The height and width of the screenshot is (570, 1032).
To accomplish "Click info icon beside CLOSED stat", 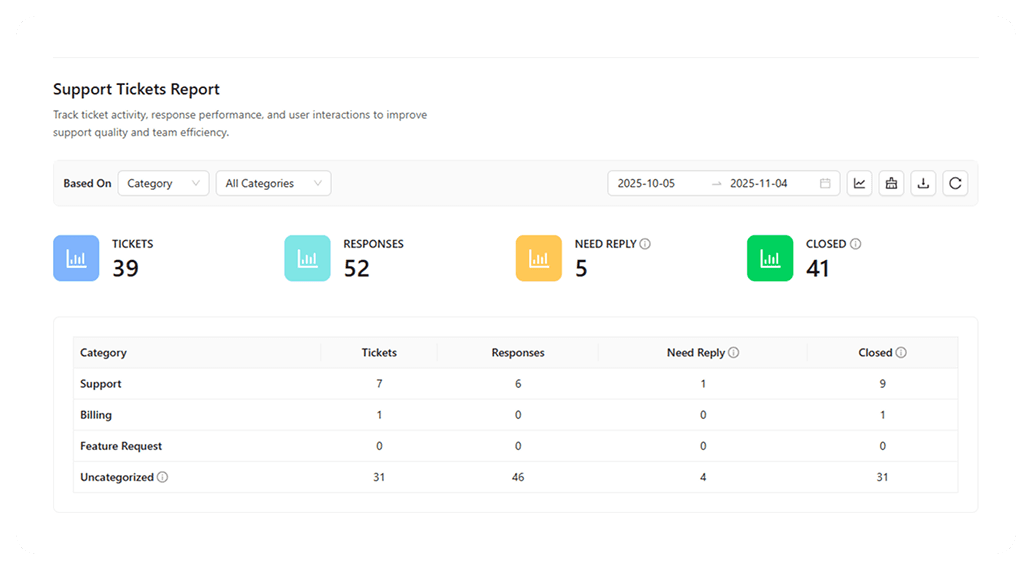I will [856, 244].
